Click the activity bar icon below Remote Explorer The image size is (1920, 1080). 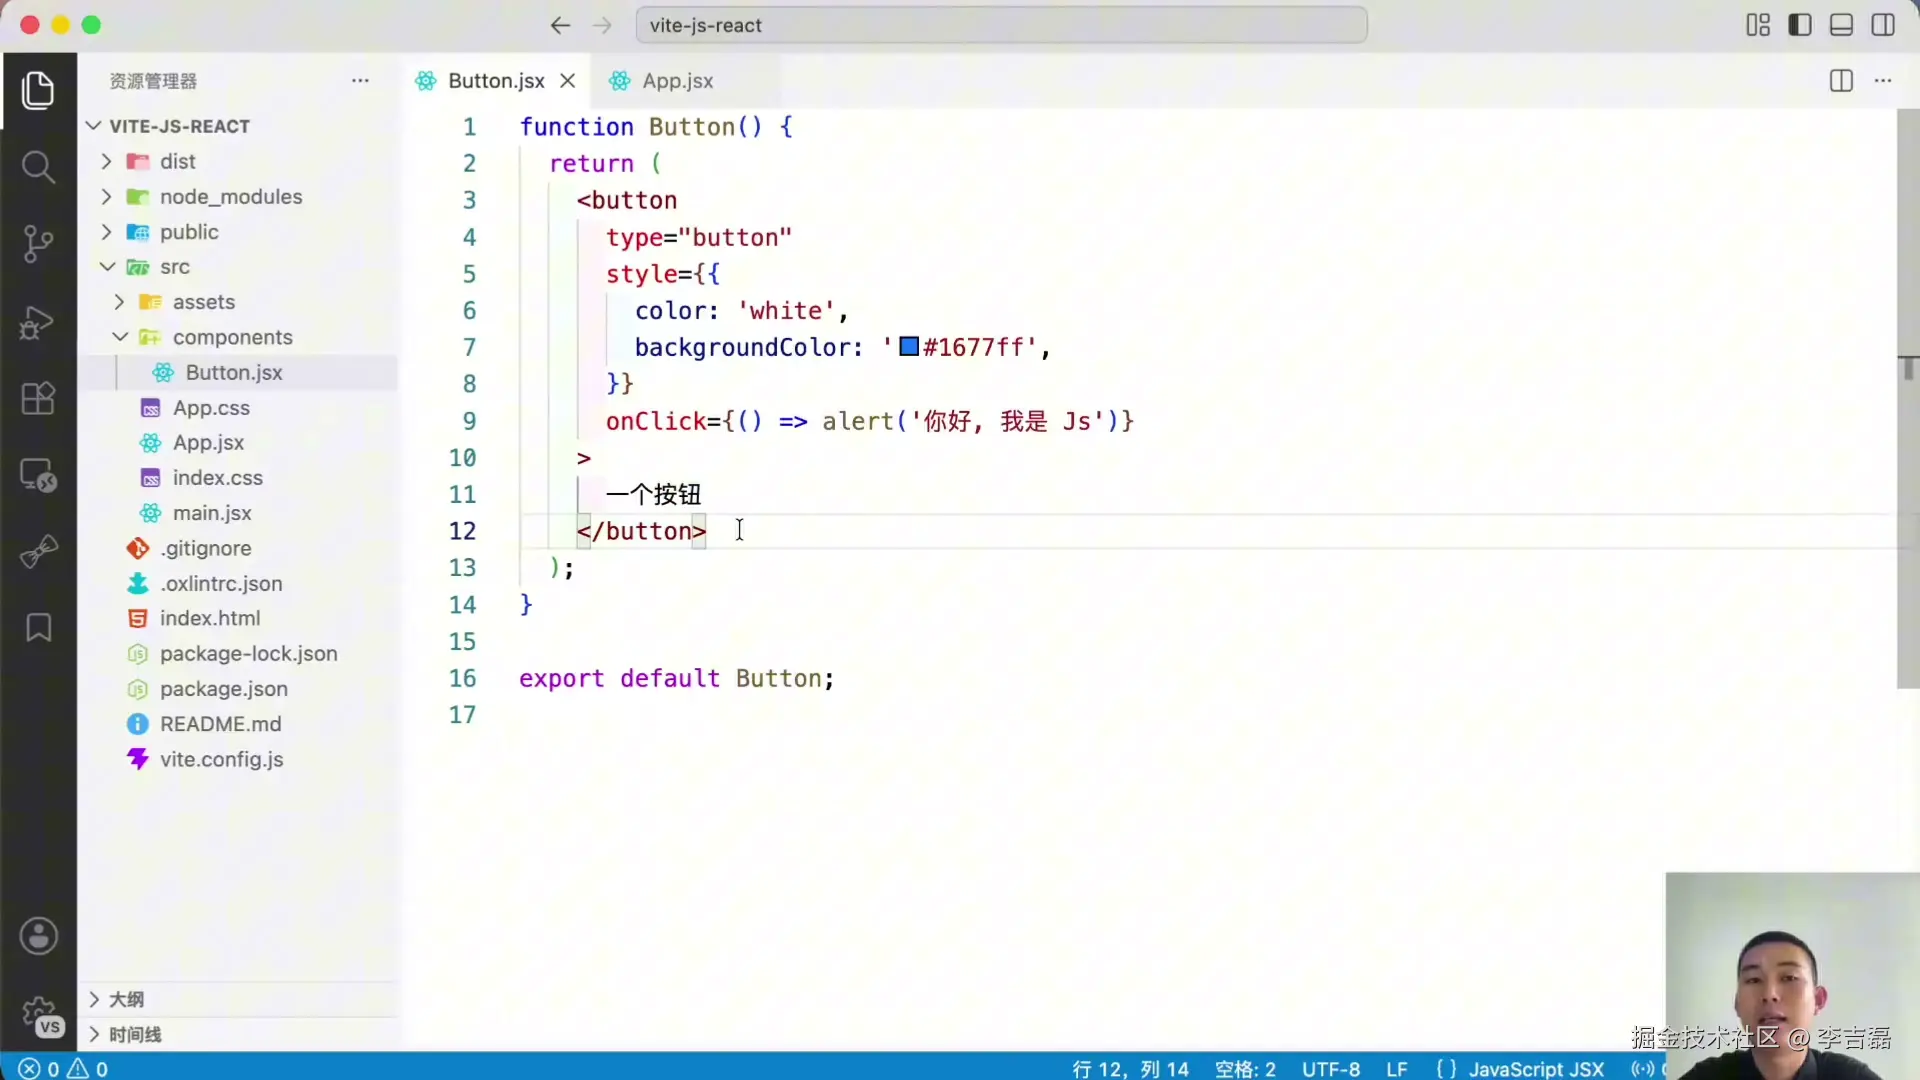pyautogui.click(x=38, y=551)
